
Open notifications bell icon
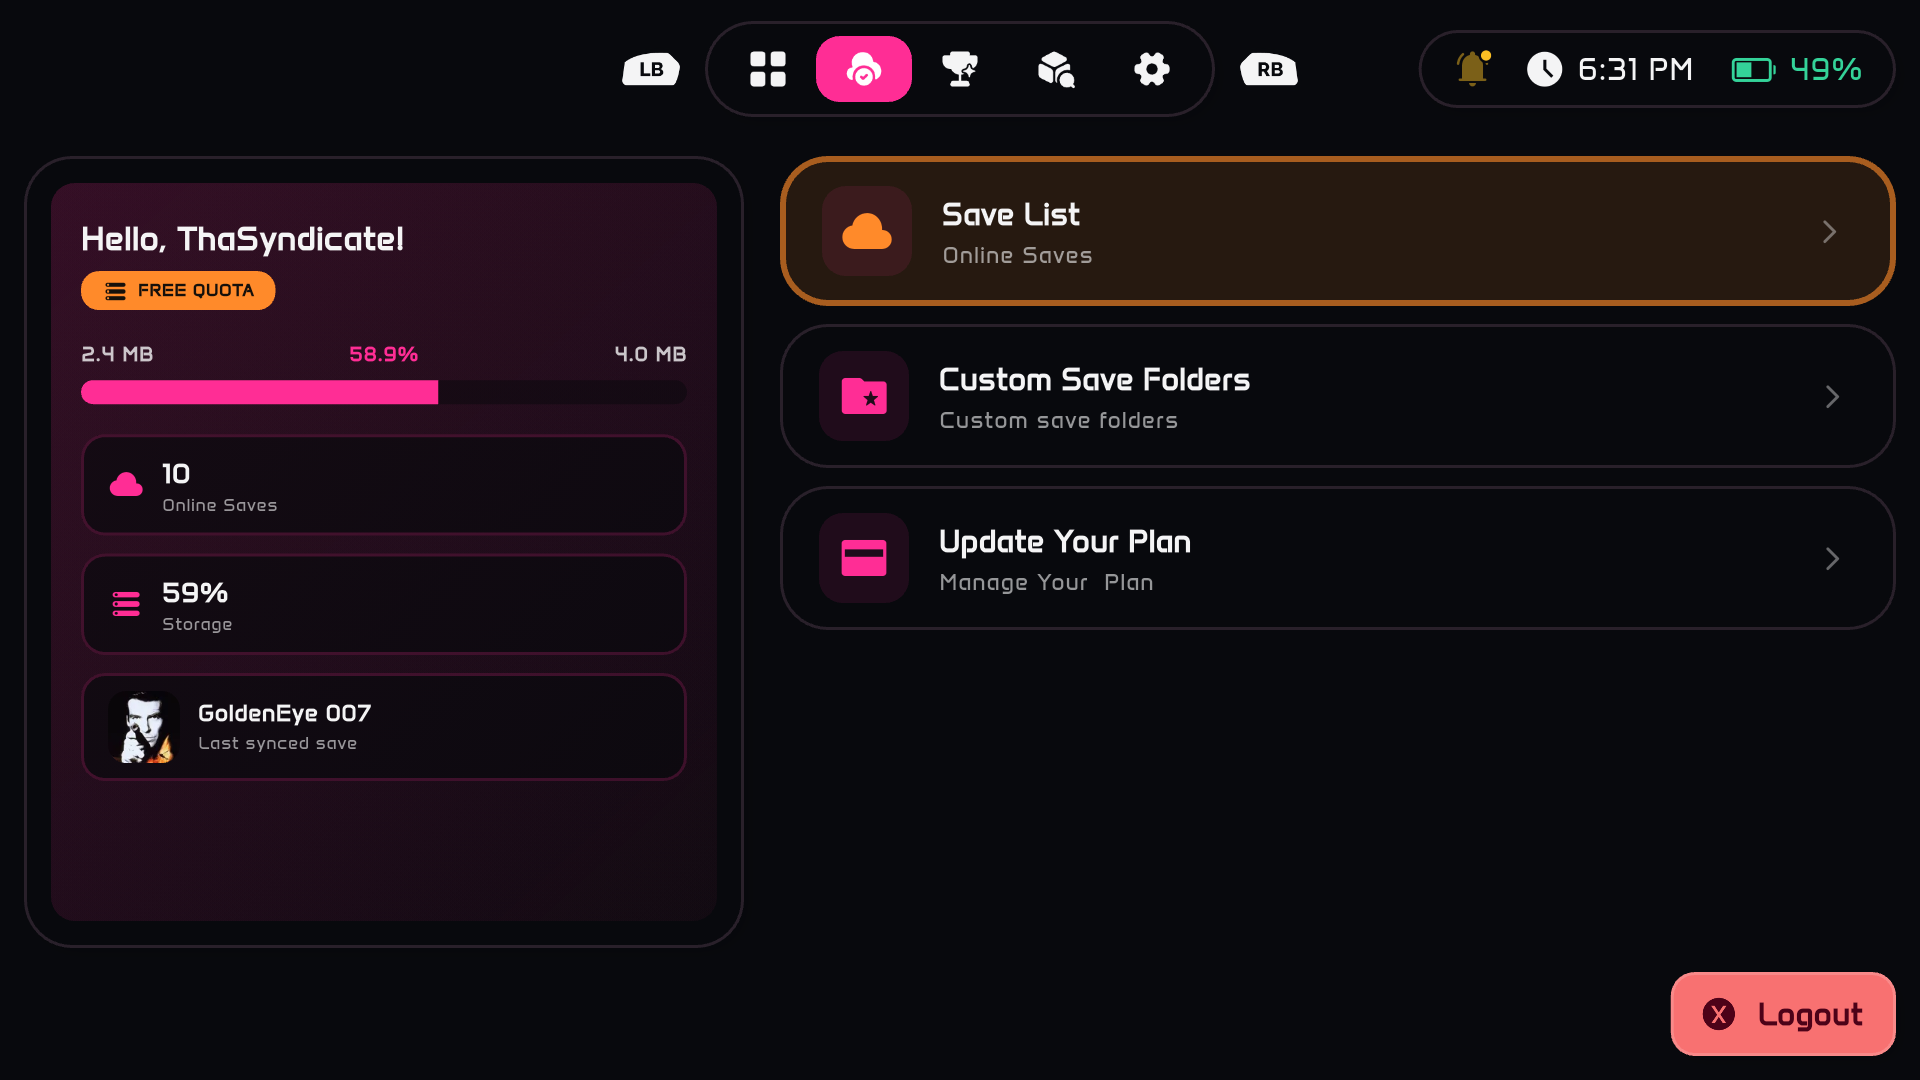[x=1472, y=68]
